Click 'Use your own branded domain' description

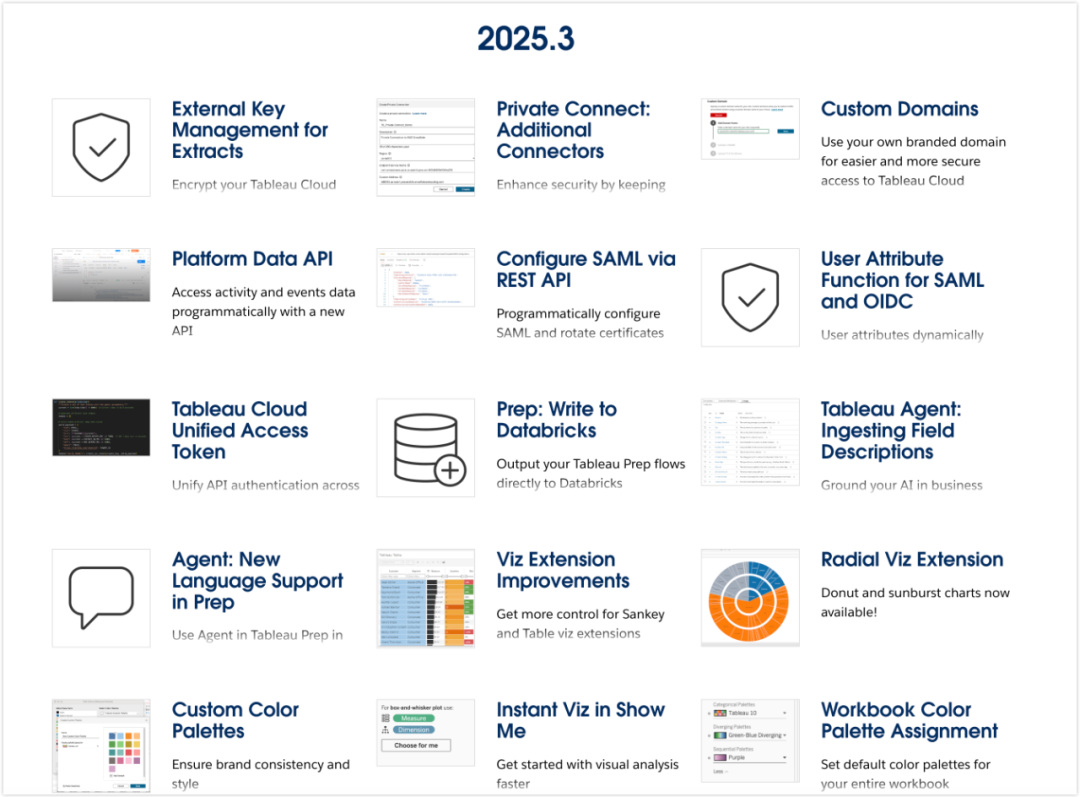[913, 142]
